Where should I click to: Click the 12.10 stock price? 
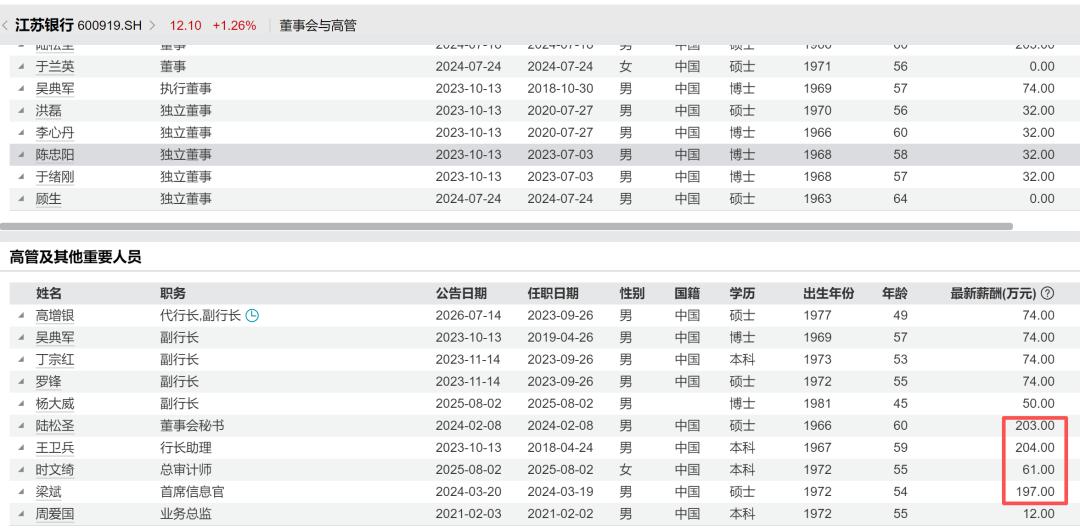185,26
